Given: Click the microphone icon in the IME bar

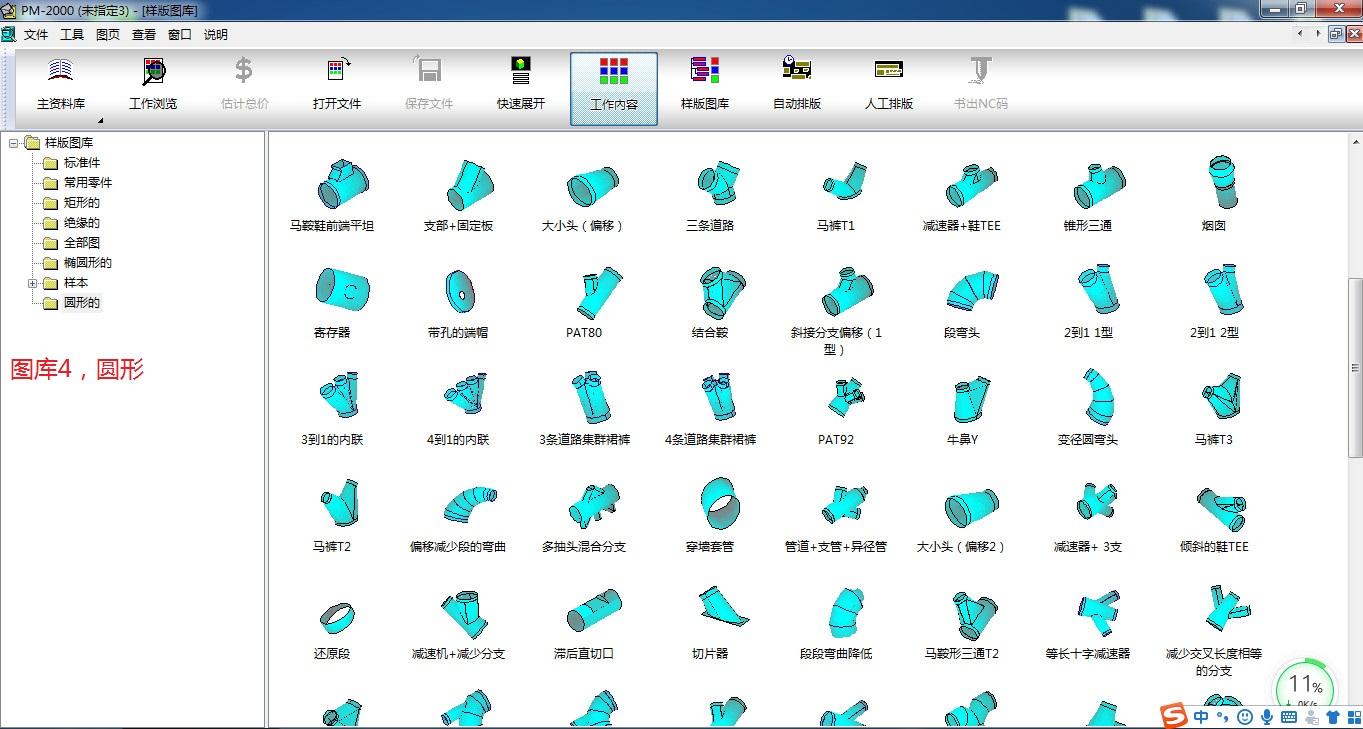Looking at the screenshot, I should point(1266,717).
